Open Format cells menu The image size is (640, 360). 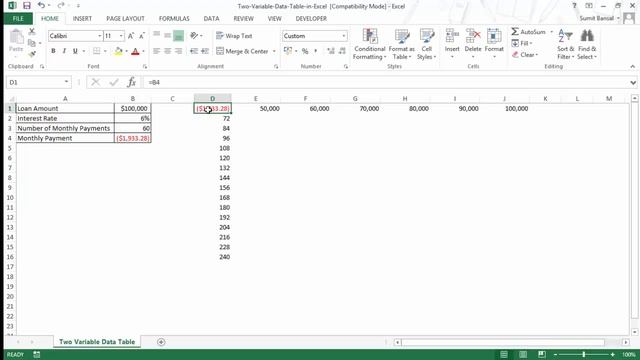tap(494, 44)
